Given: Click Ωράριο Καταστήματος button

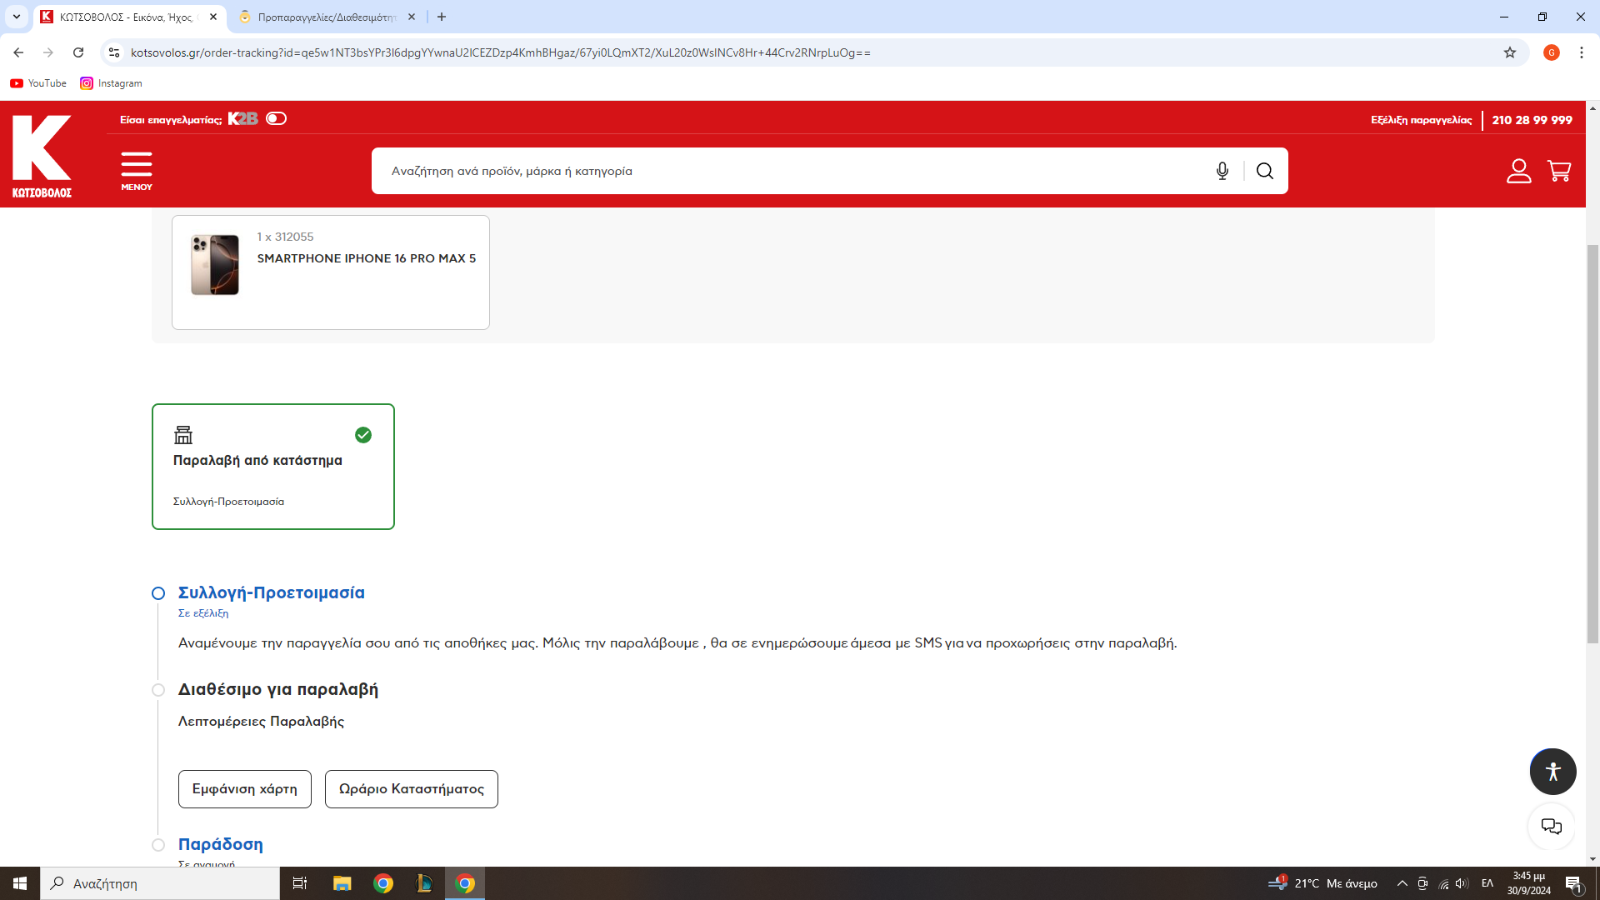Looking at the screenshot, I should click(411, 789).
